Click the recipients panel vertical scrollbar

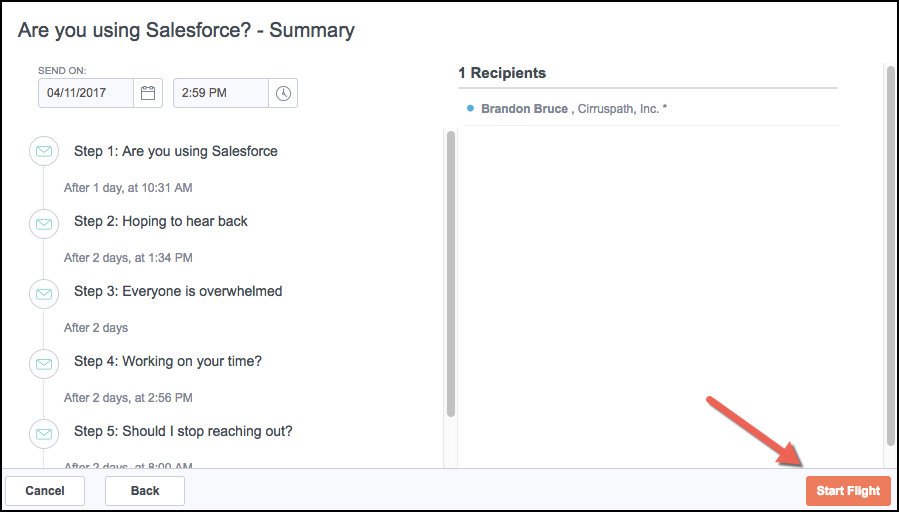click(x=890, y=256)
